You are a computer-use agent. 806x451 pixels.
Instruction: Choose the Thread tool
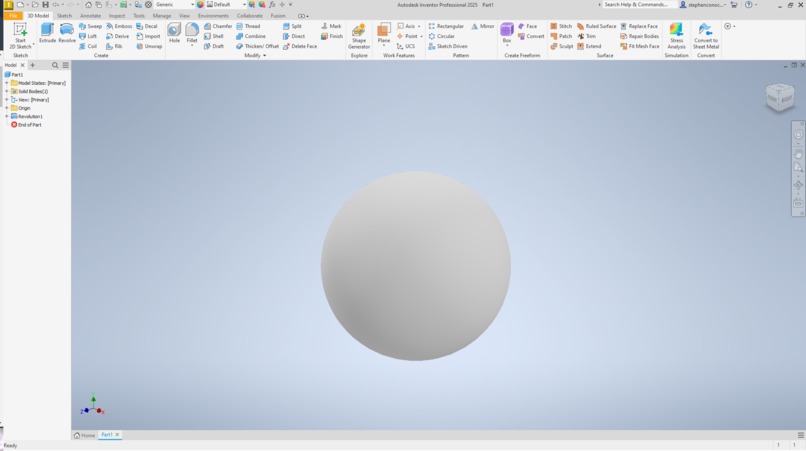248,26
